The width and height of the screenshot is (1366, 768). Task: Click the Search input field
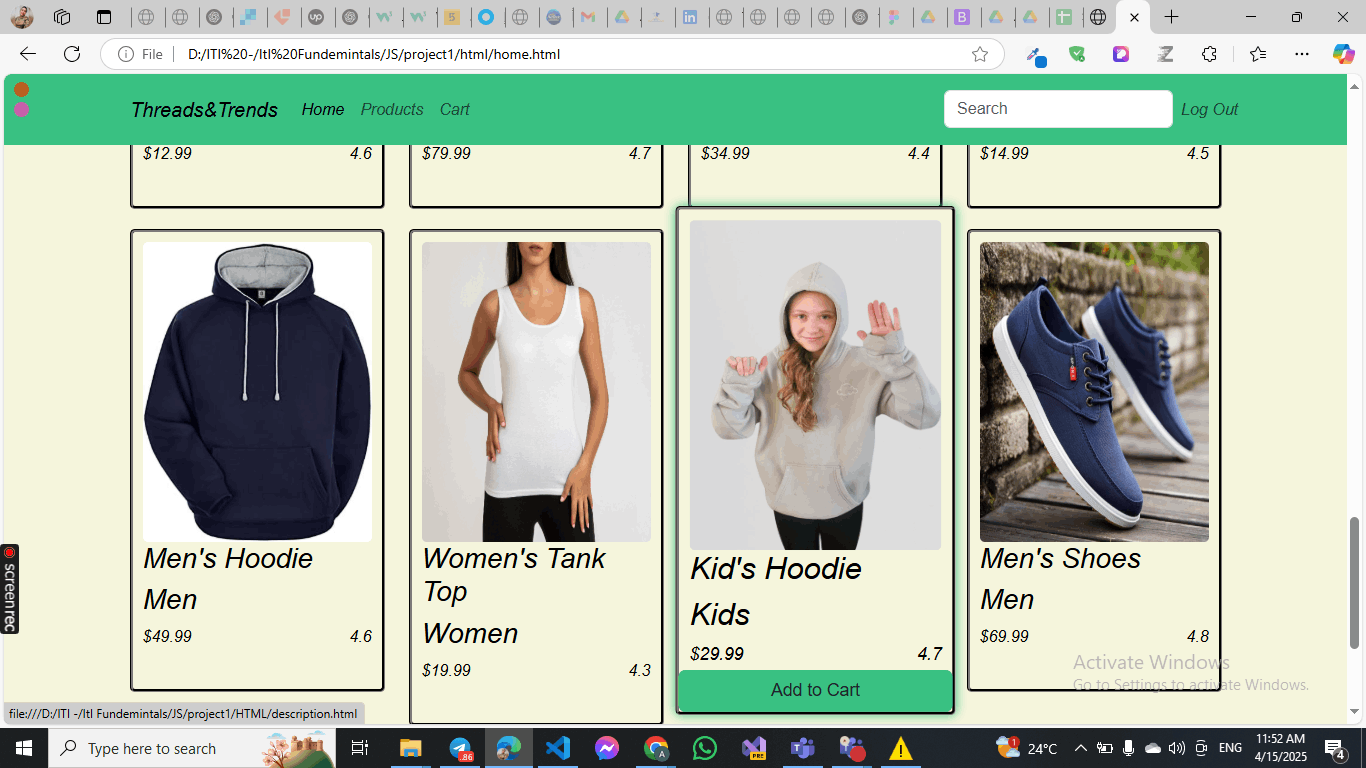pyautogui.click(x=1057, y=109)
